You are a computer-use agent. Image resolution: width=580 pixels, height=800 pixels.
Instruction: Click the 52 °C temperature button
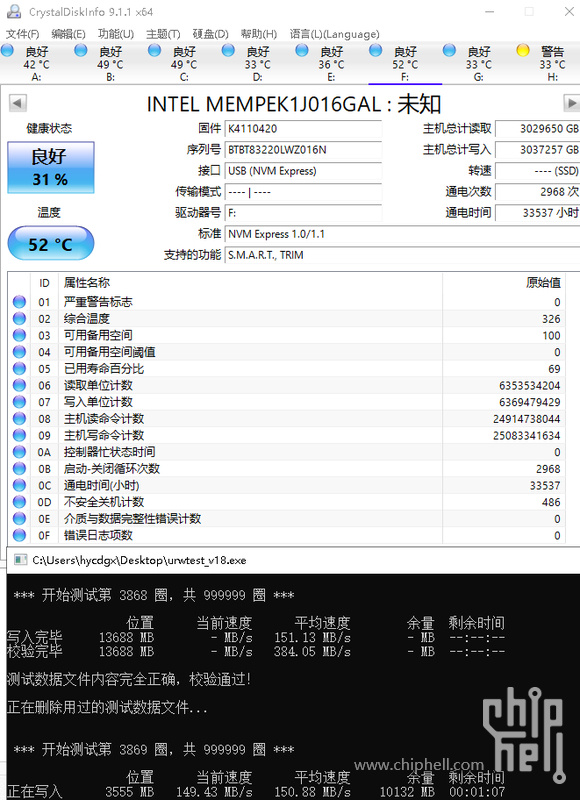click(x=51, y=243)
